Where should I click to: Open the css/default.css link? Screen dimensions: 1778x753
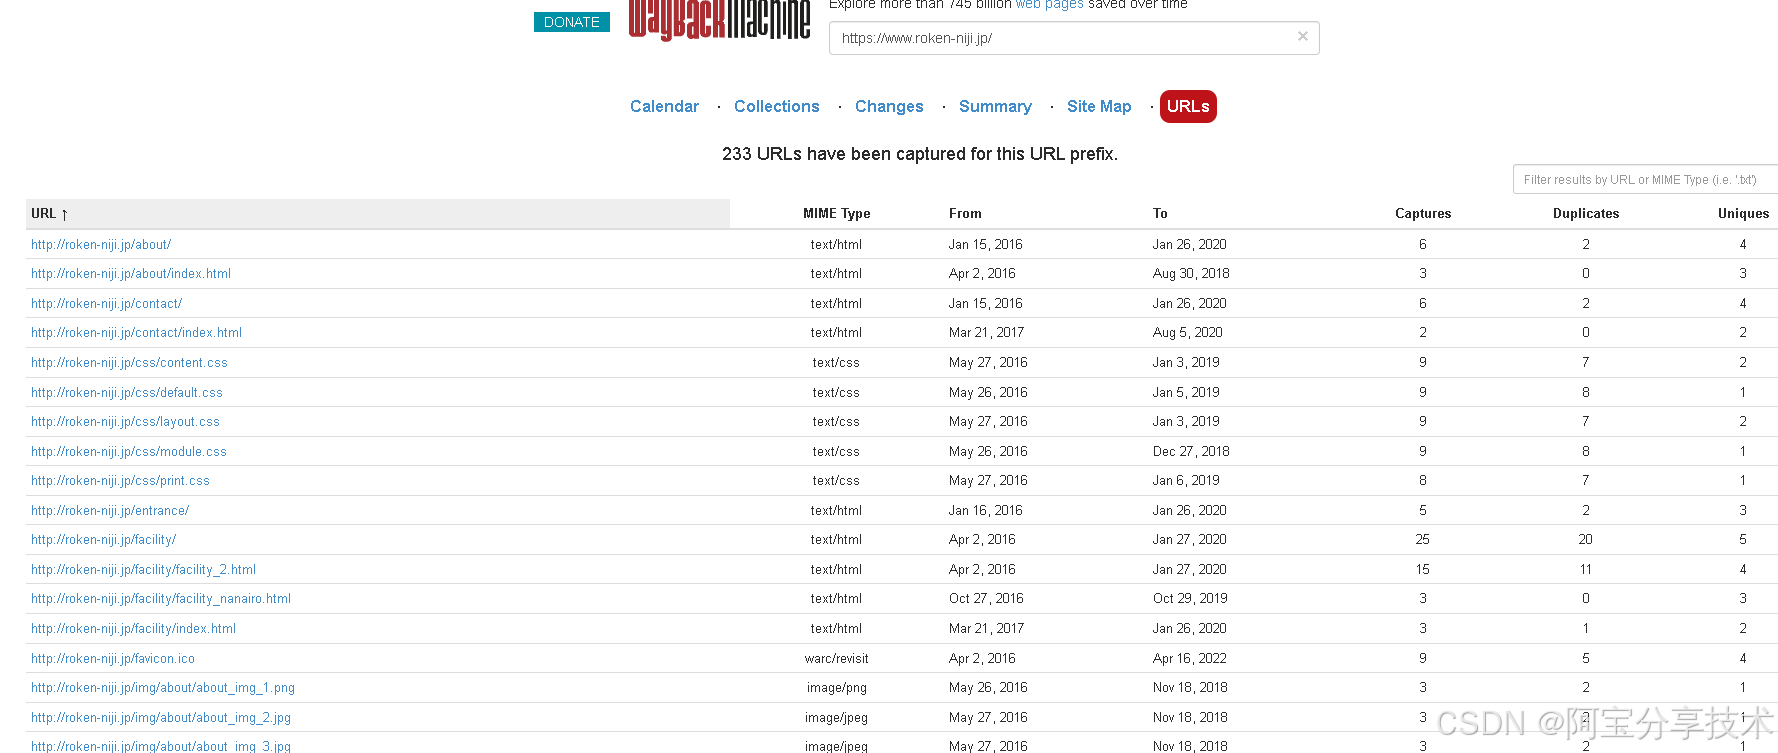(127, 392)
